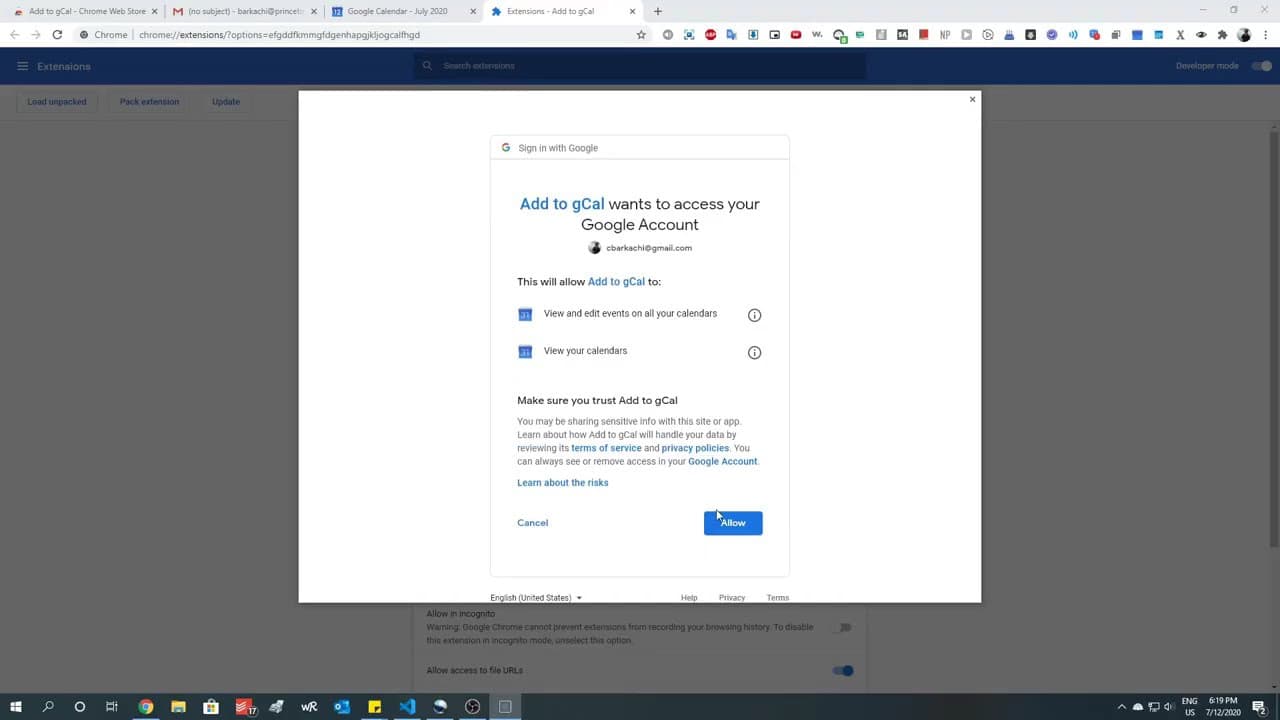Go back with the browser back arrow
Image resolution: width=1280 pixels, height=720 pixels.
tap(14, 35)
